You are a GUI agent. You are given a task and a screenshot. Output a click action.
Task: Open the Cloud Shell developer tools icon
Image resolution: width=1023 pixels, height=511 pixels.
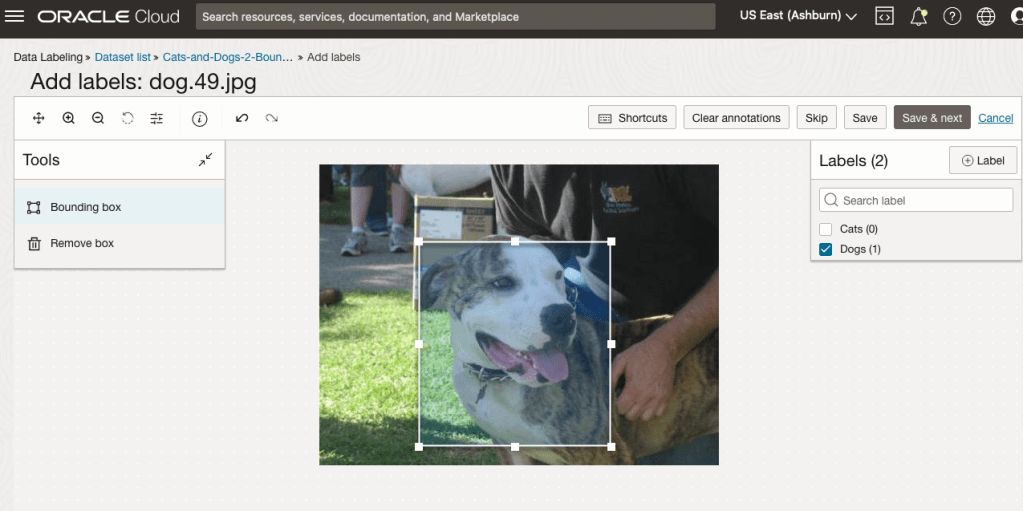[x=884, y=17]
